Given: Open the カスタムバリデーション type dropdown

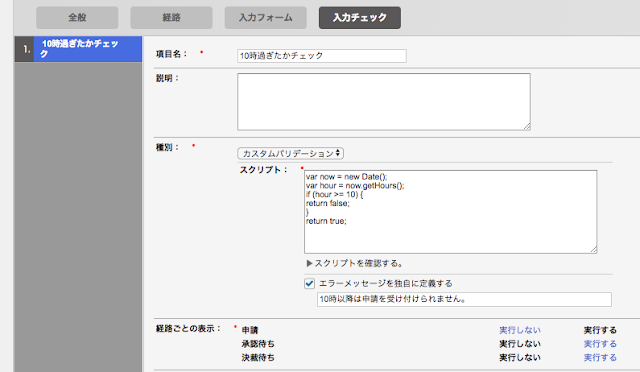Looking at the screenshot, I should (x=290, y=154).
